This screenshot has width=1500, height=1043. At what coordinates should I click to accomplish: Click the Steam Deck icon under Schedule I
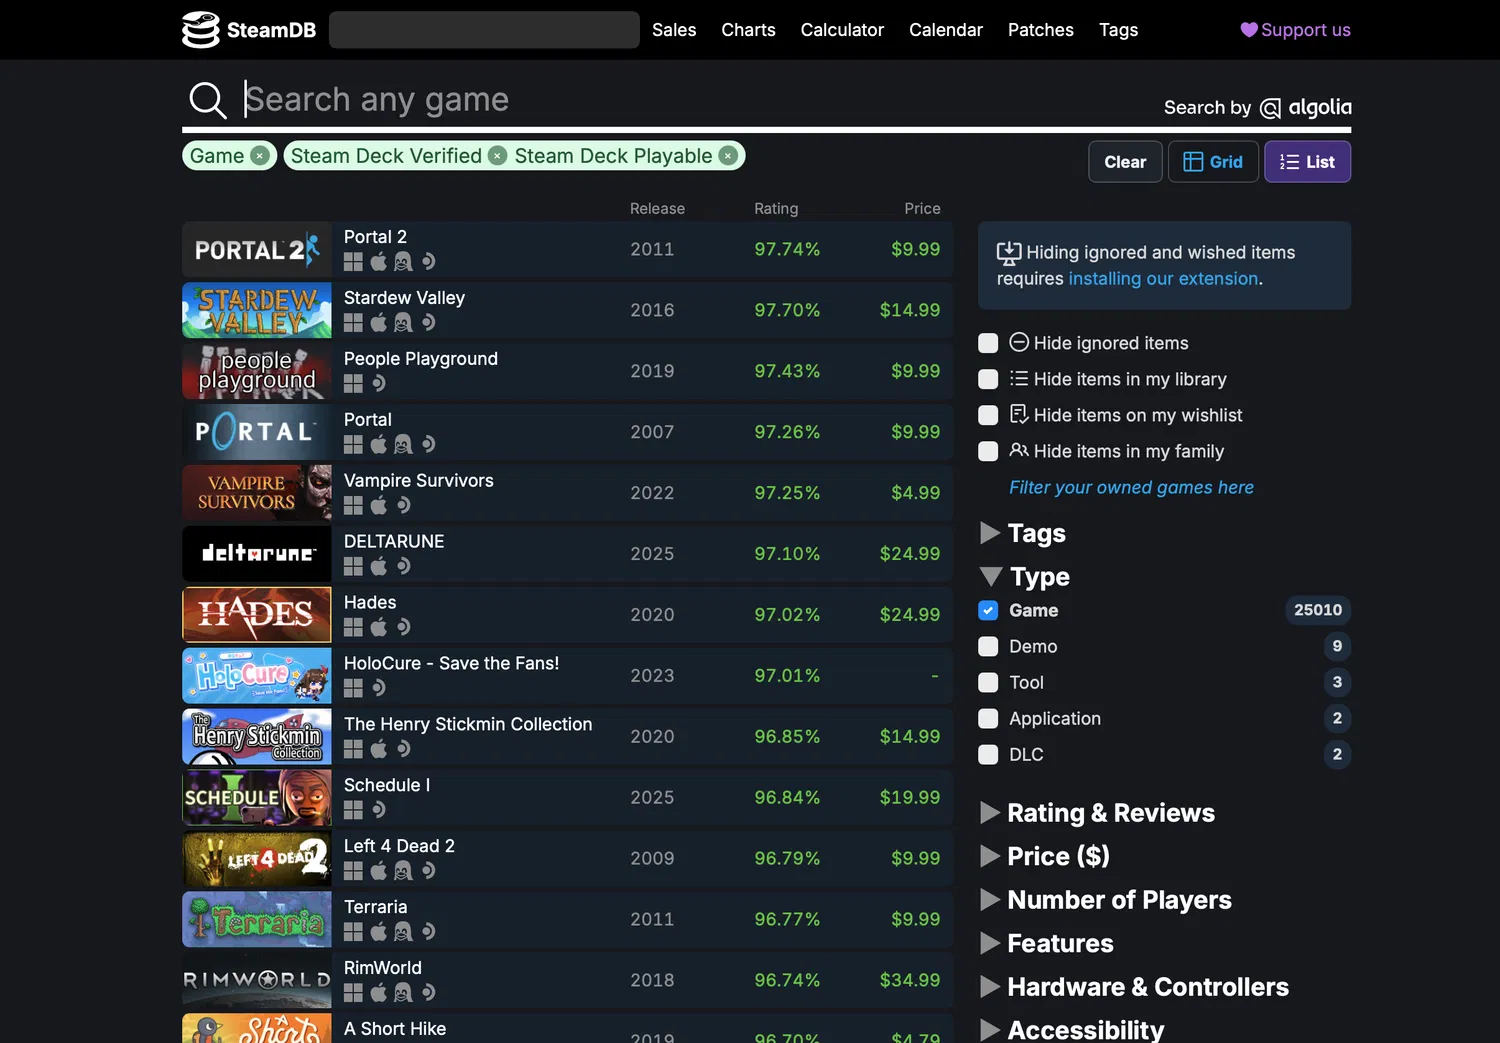click(x=378, y=811)
